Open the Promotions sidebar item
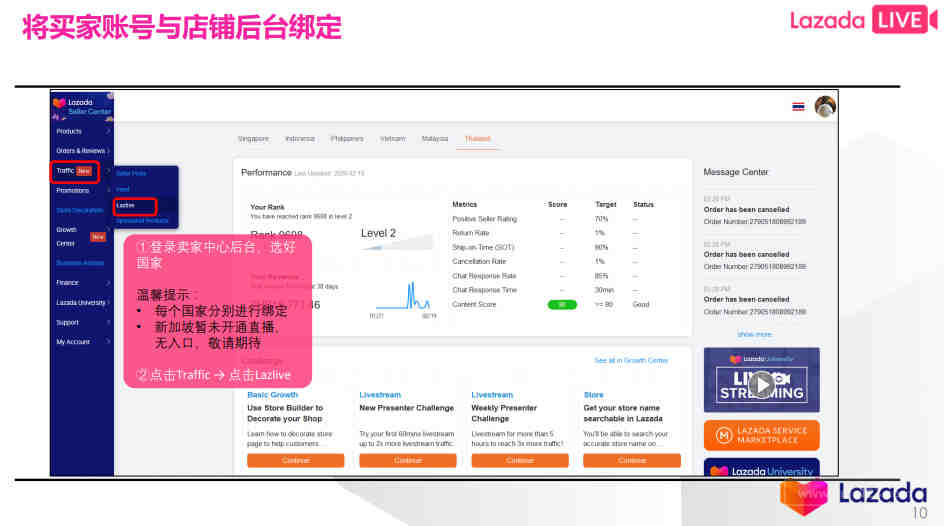Viewport: 944px width, 526px height. pyautogui.click(x=72, y=190)
